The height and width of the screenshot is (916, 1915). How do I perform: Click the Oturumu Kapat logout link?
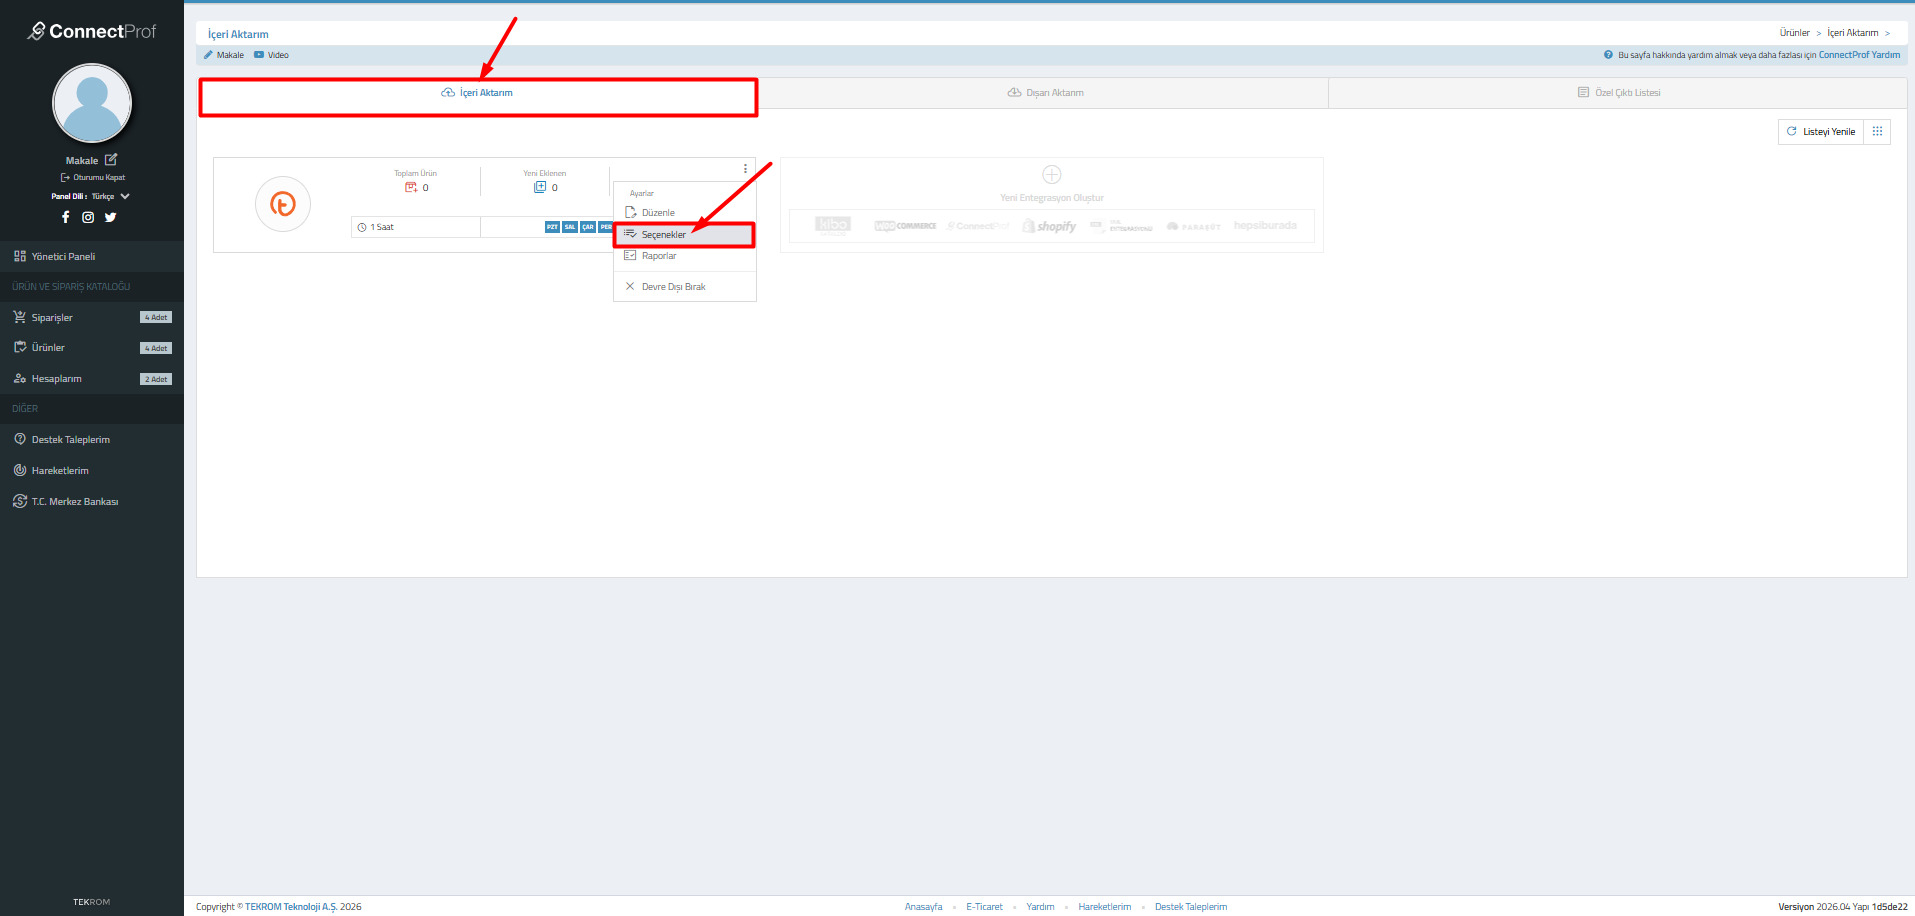click(x=93, y=178)
